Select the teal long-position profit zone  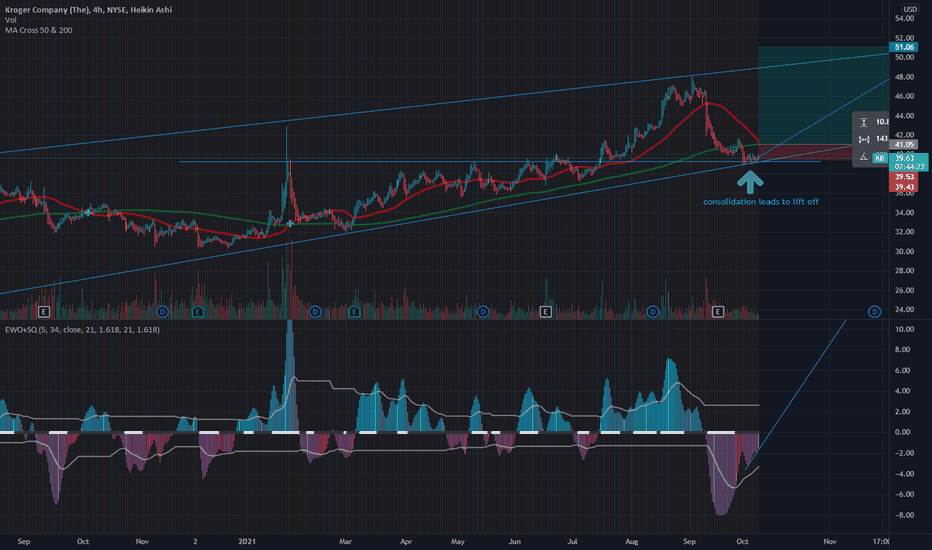tap(824, 95)
